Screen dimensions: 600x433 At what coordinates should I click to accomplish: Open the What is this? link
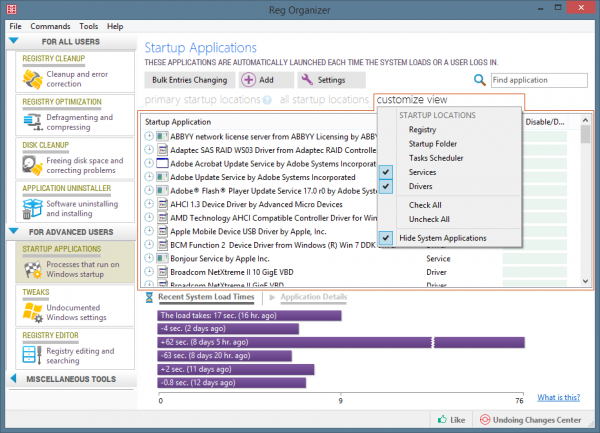[x=558, y=398]
